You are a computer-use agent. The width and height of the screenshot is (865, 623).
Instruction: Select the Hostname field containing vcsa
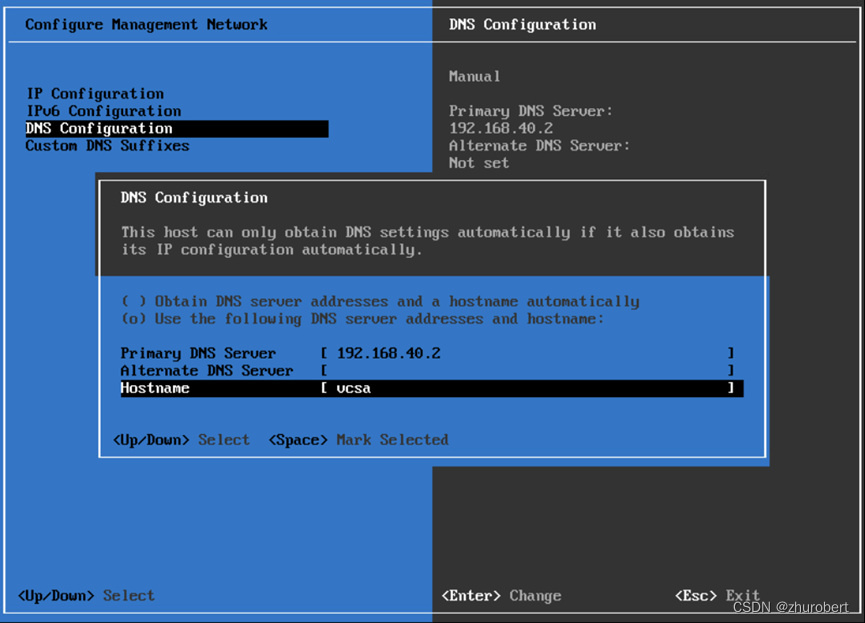coord(430,388)
